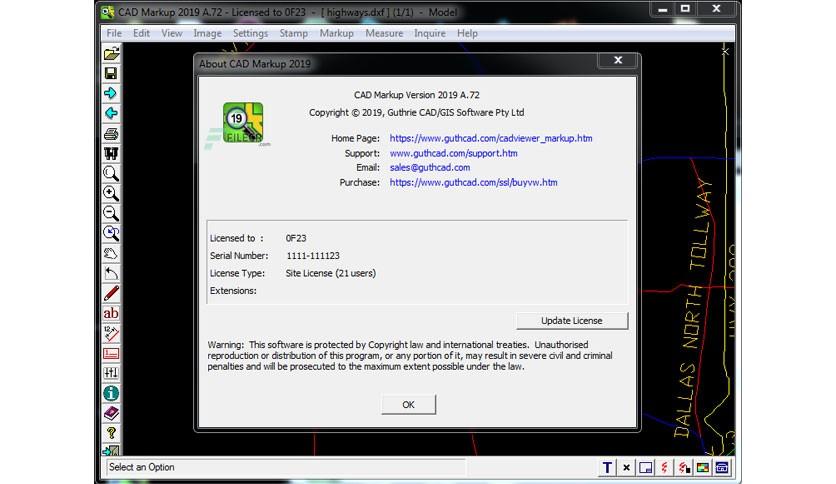
Task: Open the www.guthcad.com/support.htm link
Action: 453,153
